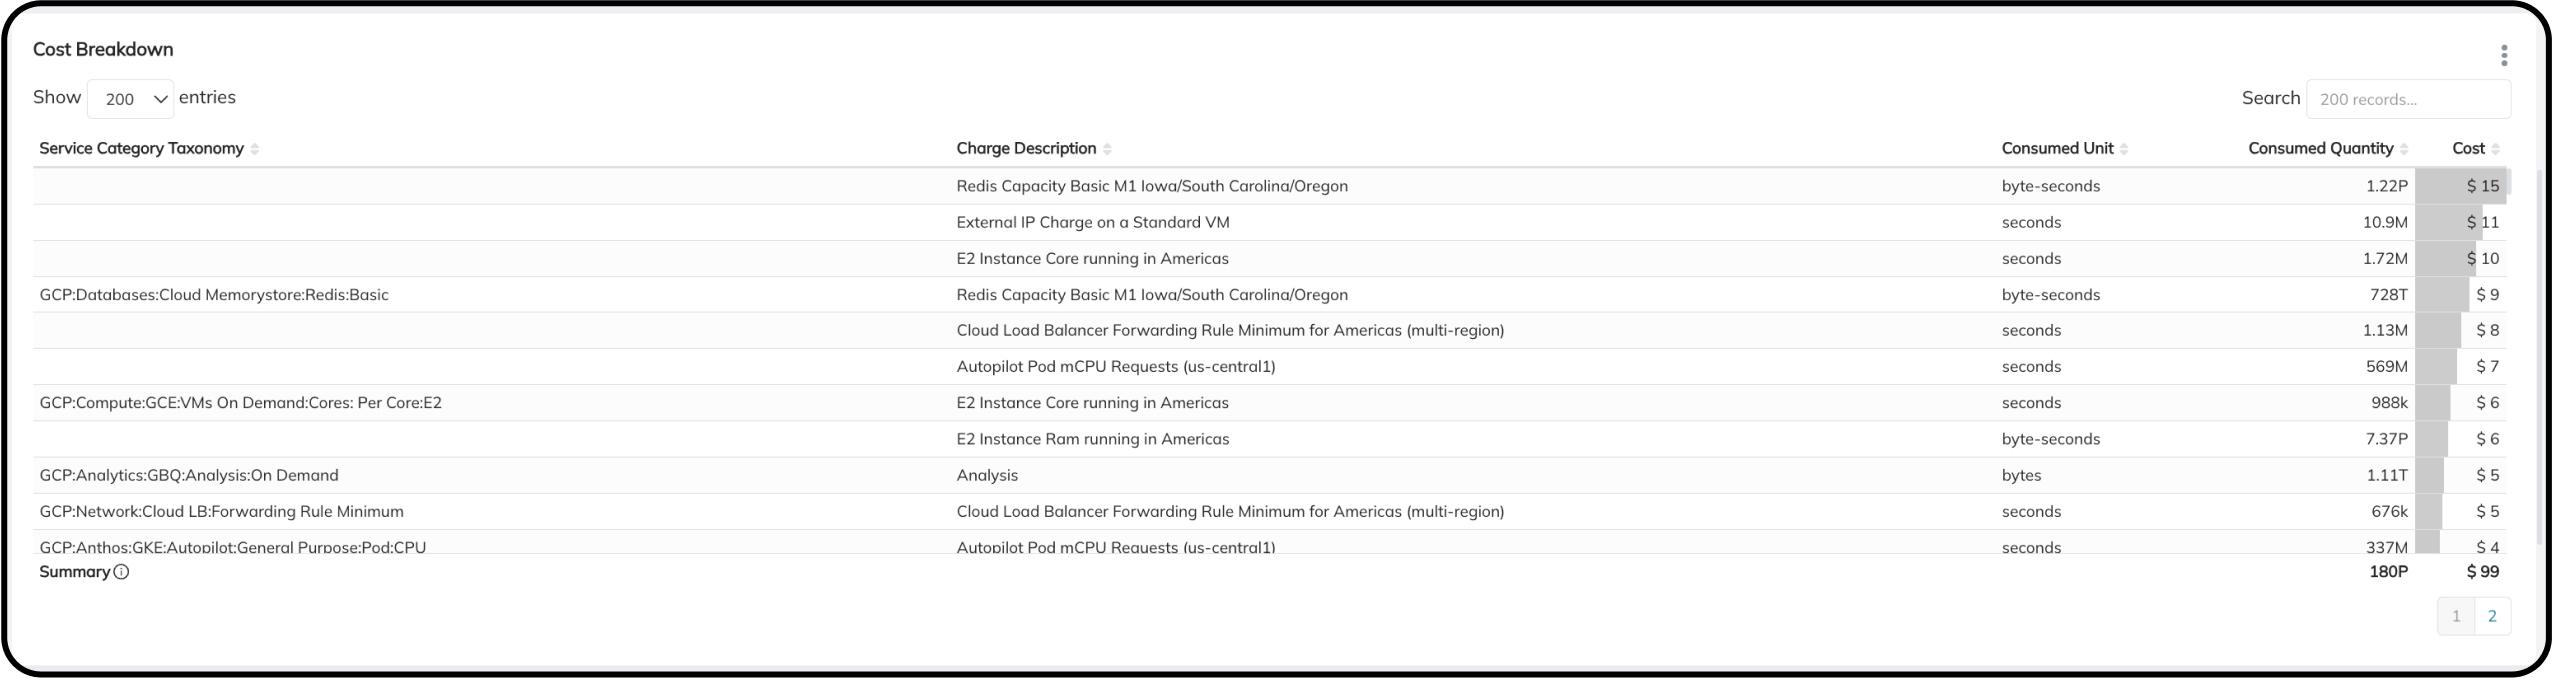
Task: Select the GCP:Databases:Cloud Memorystore:Redis:Basic row
Action: pyautogui.click(x=214, y=295)
